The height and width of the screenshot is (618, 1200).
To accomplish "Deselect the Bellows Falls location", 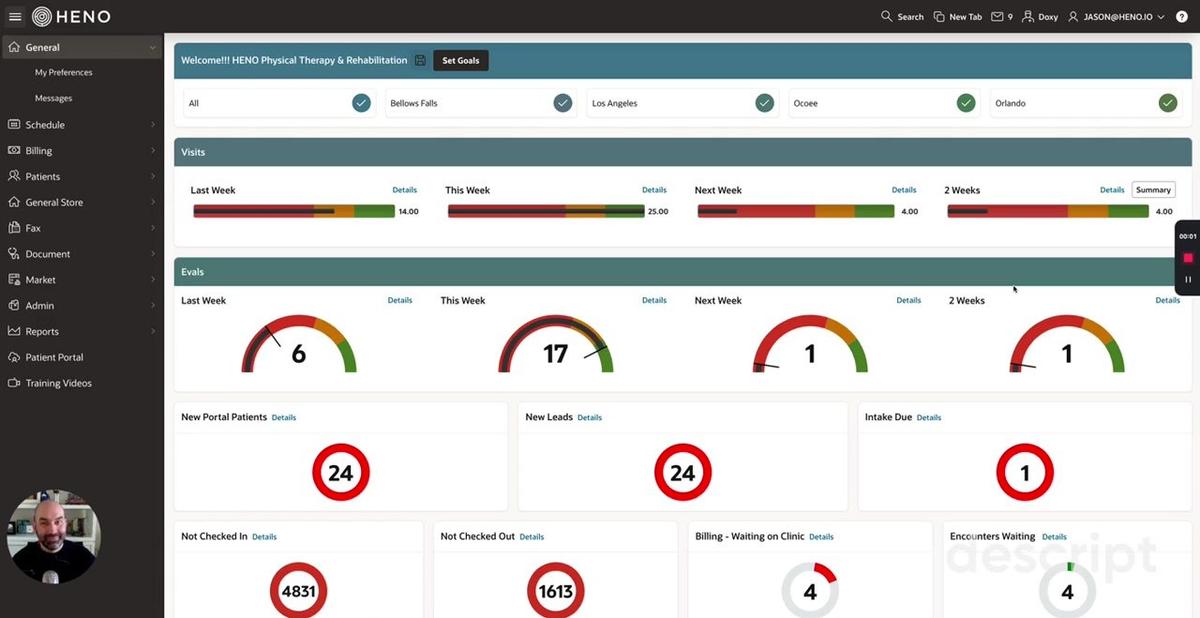I will coord(563,102).
